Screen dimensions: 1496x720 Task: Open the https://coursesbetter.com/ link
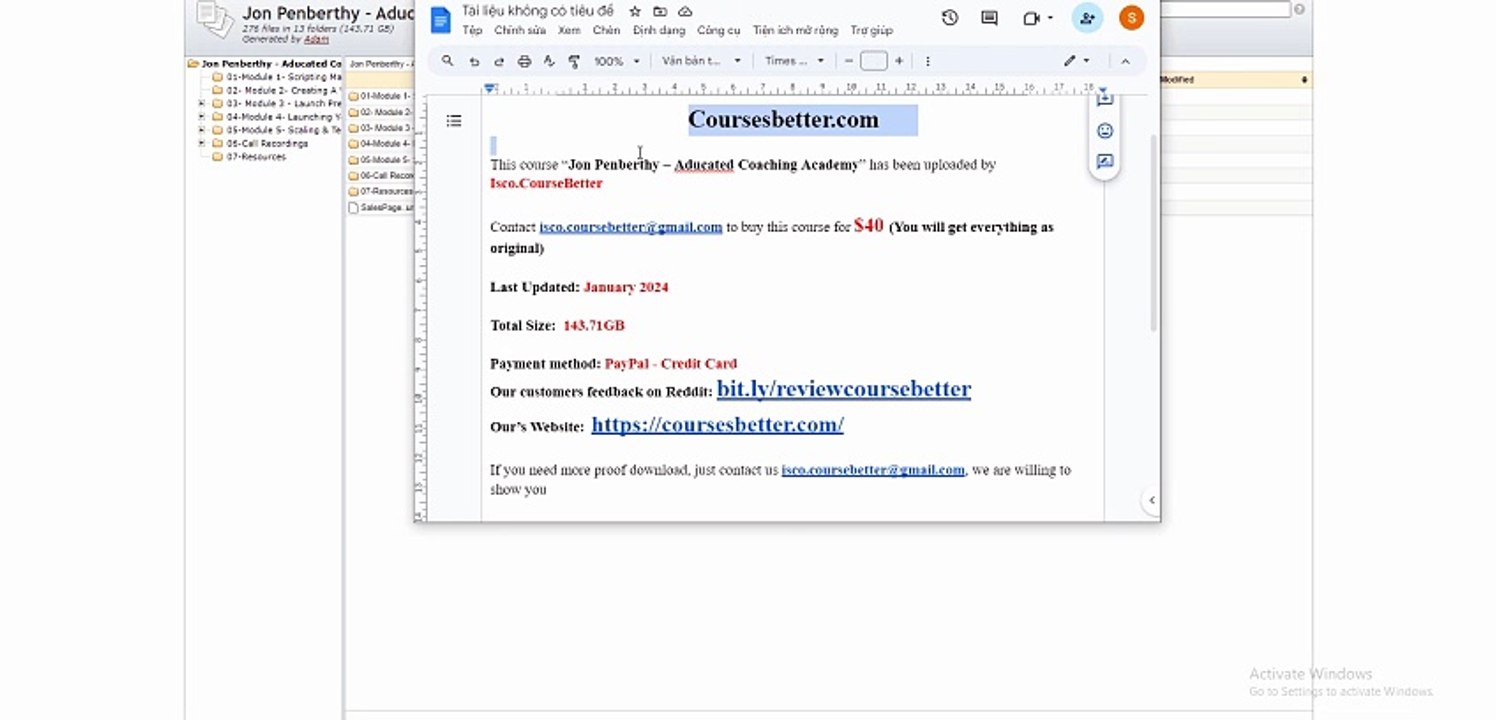click(718, 424)
